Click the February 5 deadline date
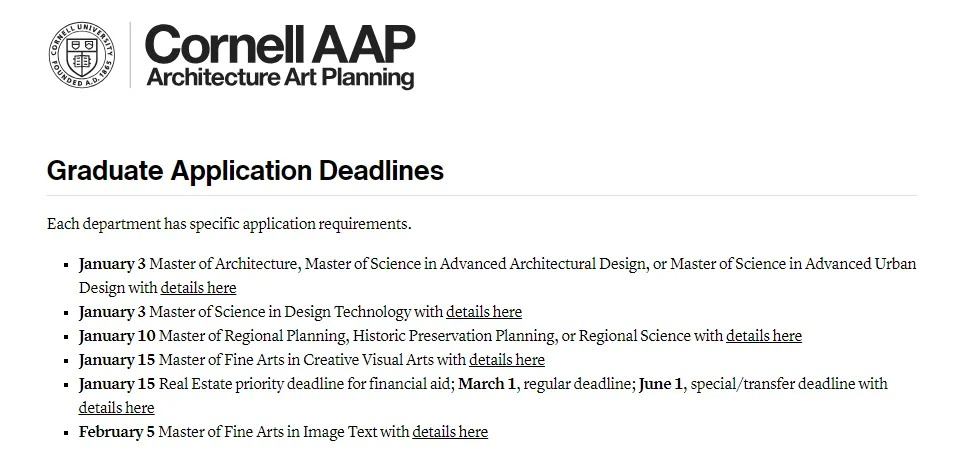 (x=118, y=432)
